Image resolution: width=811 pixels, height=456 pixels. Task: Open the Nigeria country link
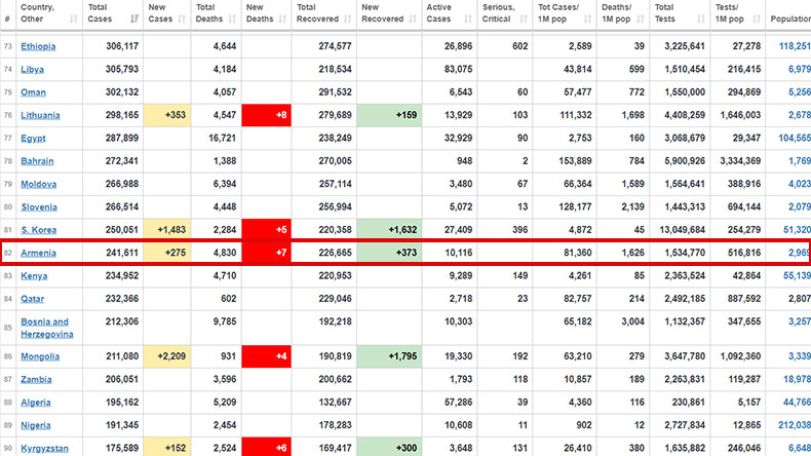[36, 425]
